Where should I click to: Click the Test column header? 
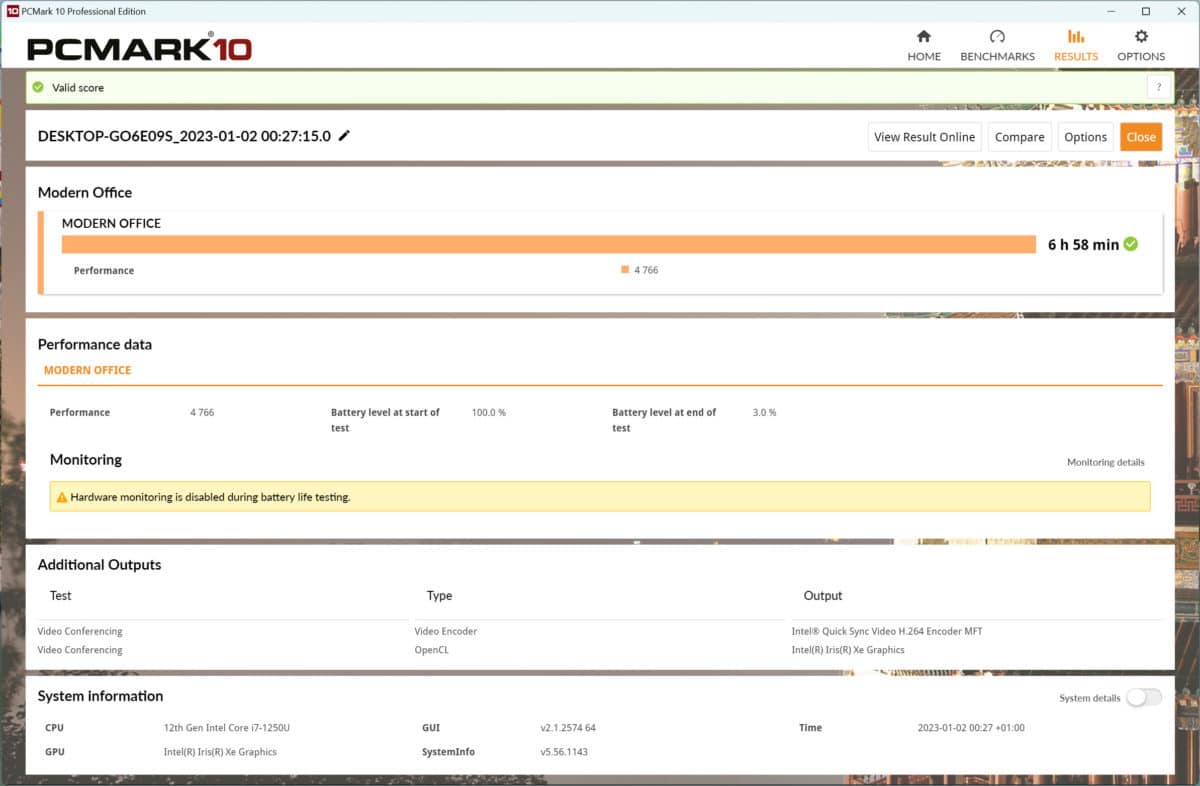tap(61, 595)
